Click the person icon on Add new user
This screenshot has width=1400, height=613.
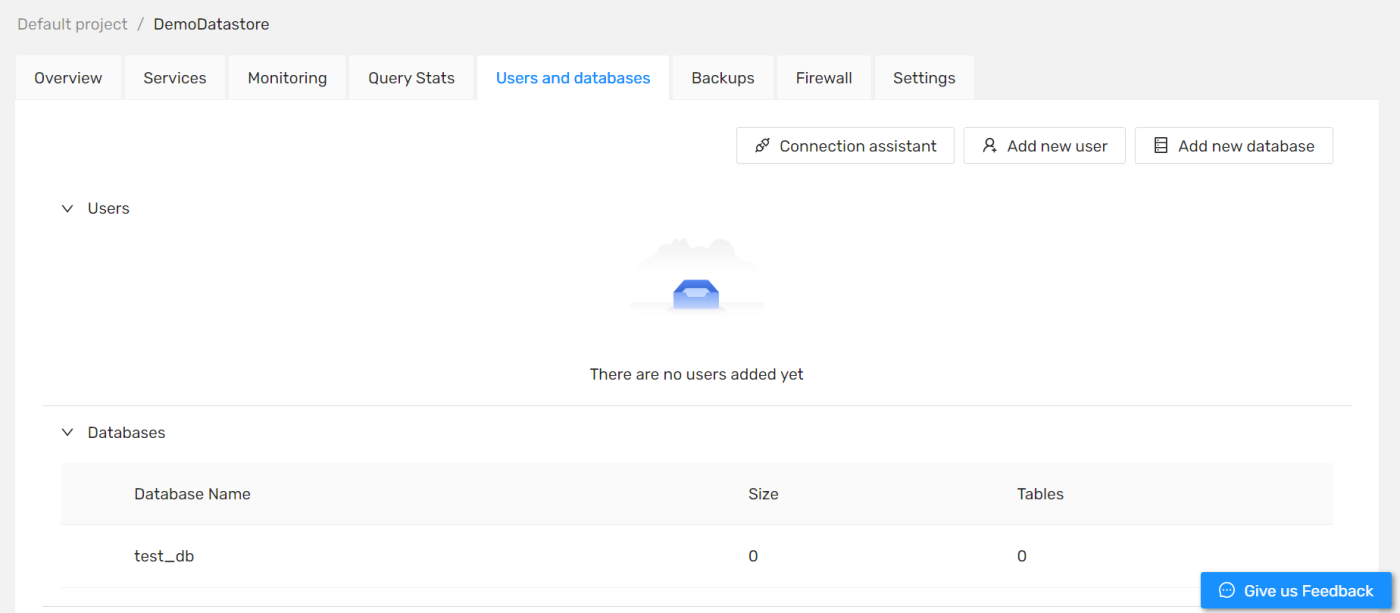point(988,145)
